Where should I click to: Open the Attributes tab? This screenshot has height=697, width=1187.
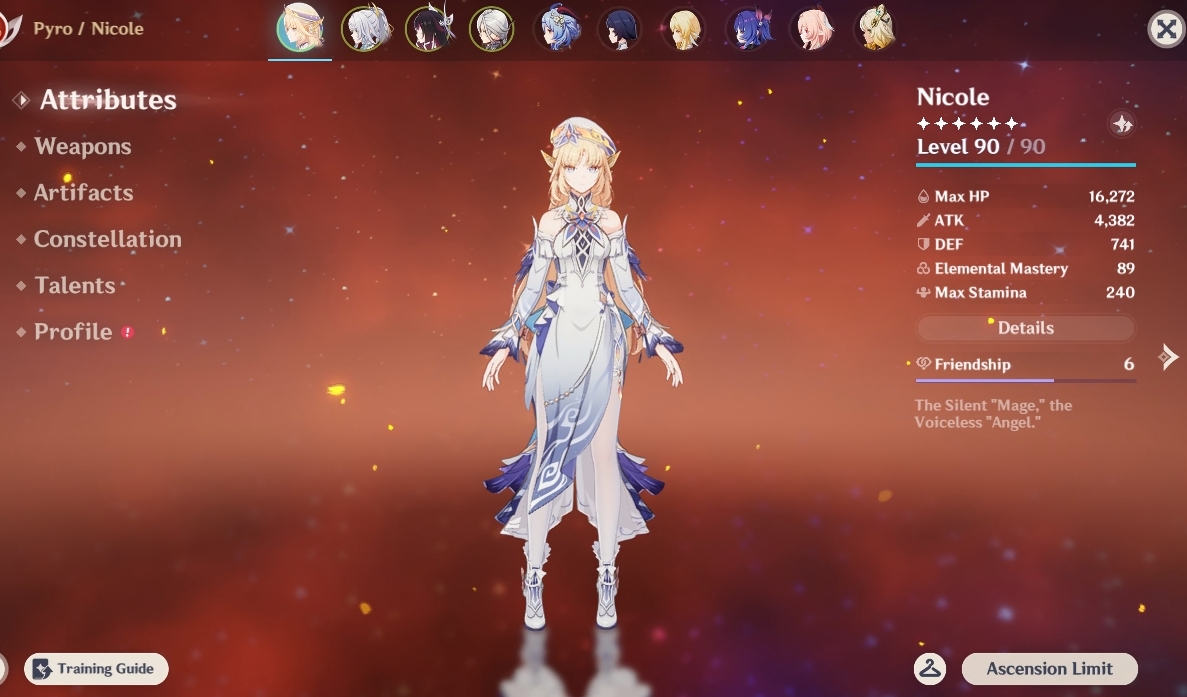(x=107, y=100)
